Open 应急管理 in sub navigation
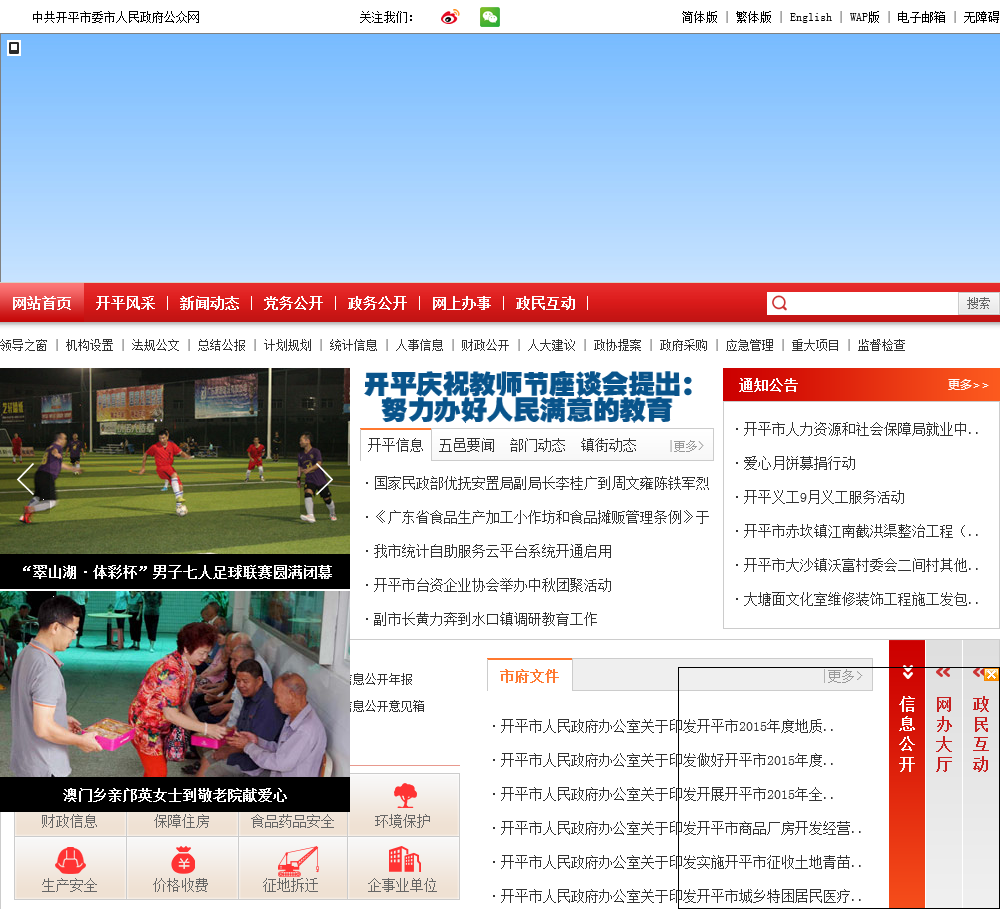Viewport: 1000px width, 909px height. (749, 345)
